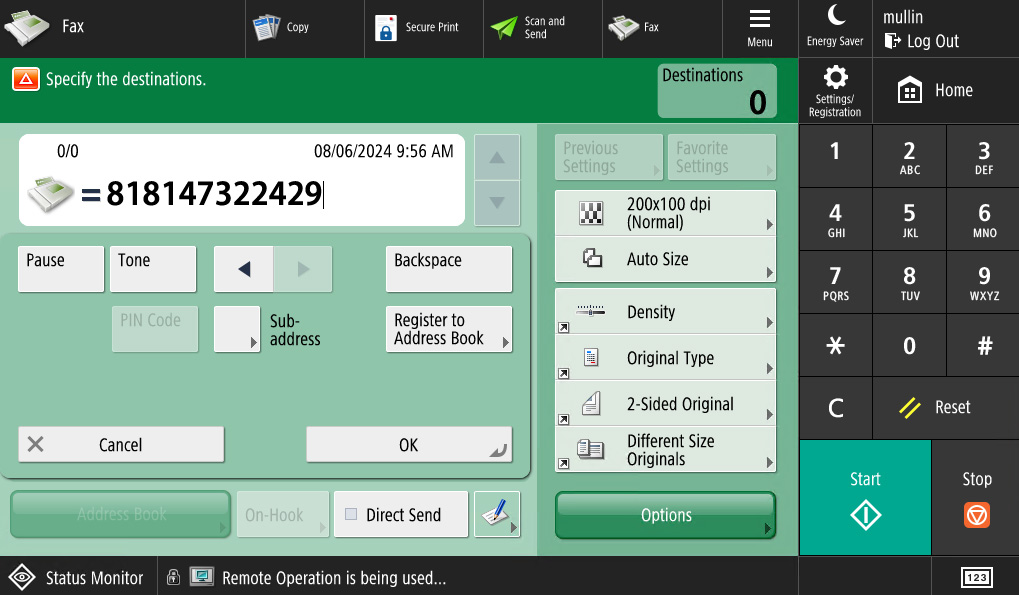Screen dimensions: 1019x595
Task: Open the main Menu
Action: pyautogui.click(x=760, y=27)
